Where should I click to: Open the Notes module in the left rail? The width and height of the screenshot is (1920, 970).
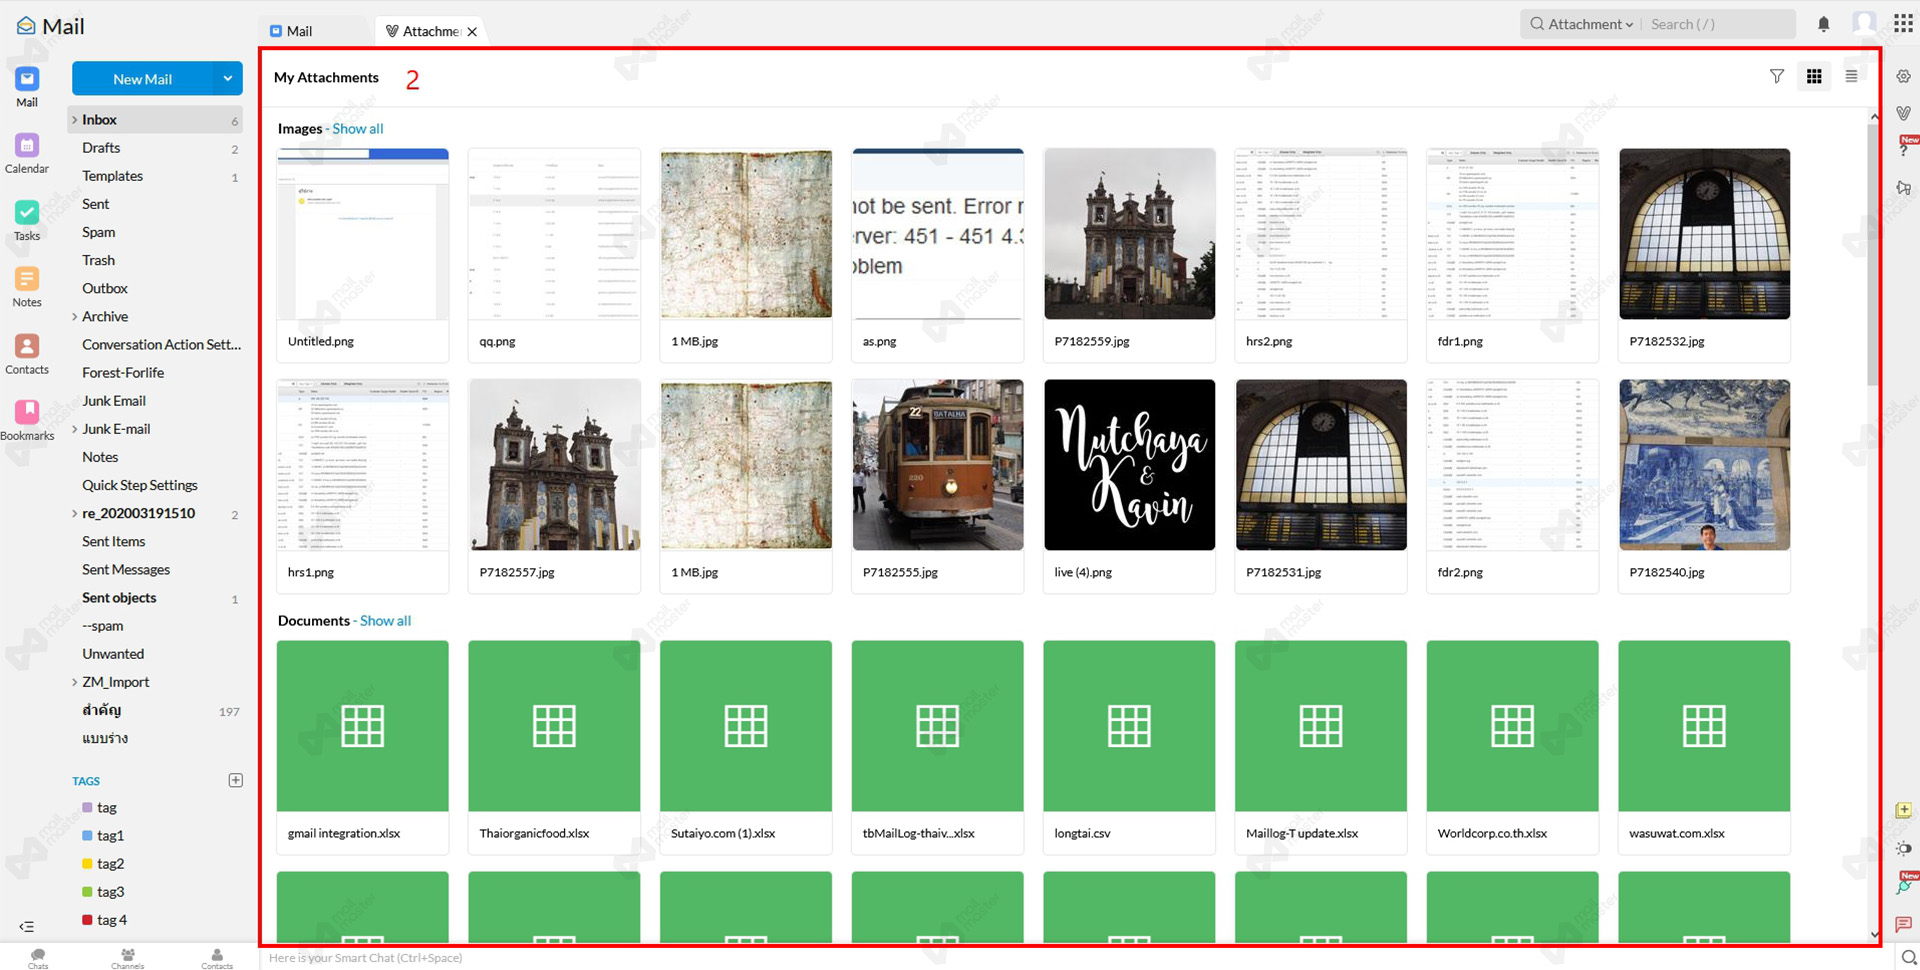pyautogui.click(x=27, y=286)
